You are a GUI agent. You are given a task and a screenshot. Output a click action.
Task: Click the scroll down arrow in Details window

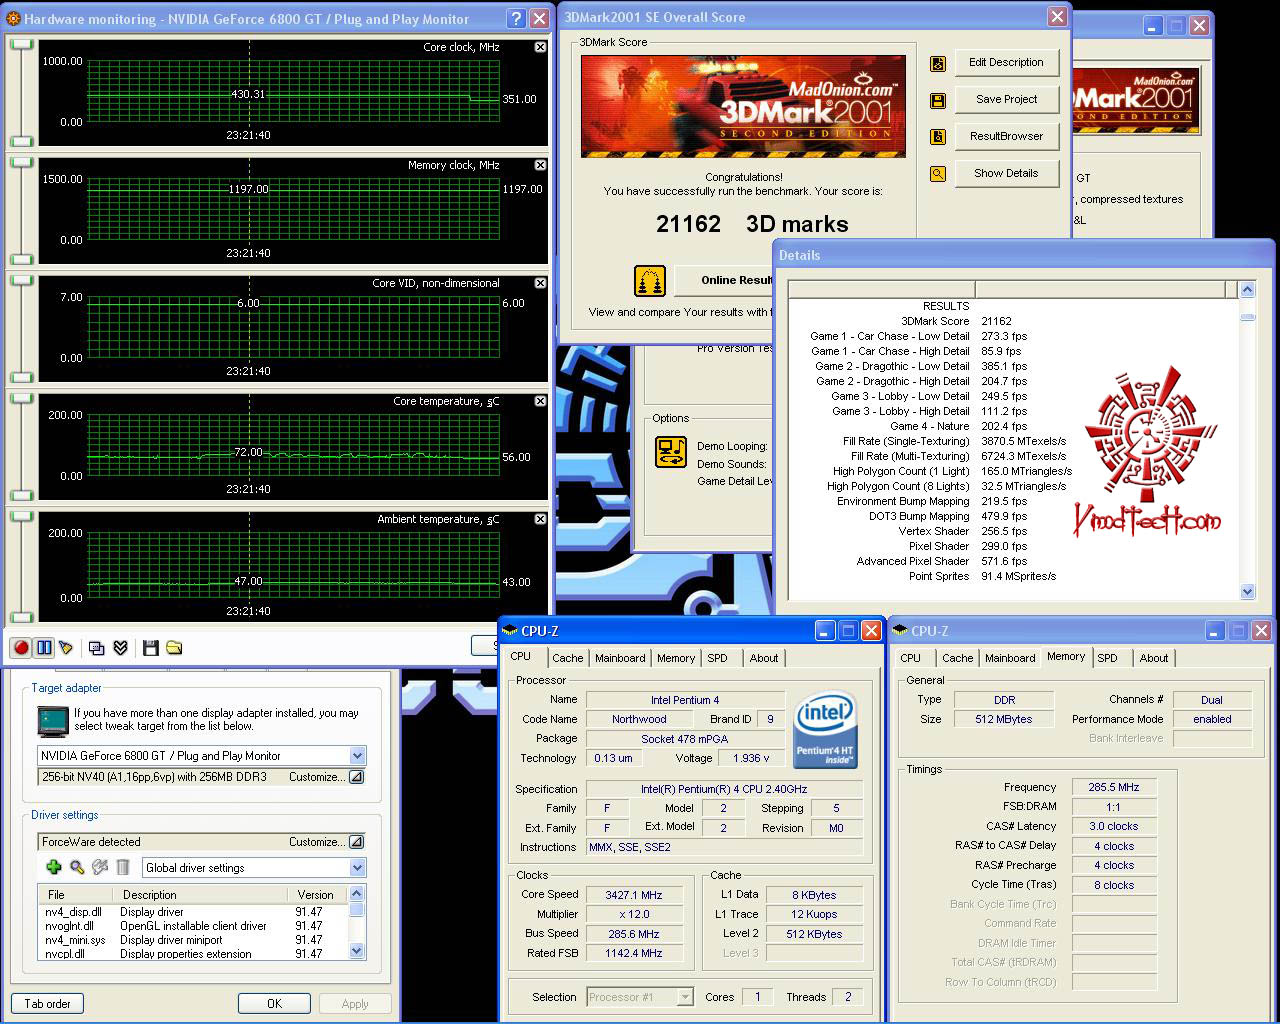point(1247,591)
